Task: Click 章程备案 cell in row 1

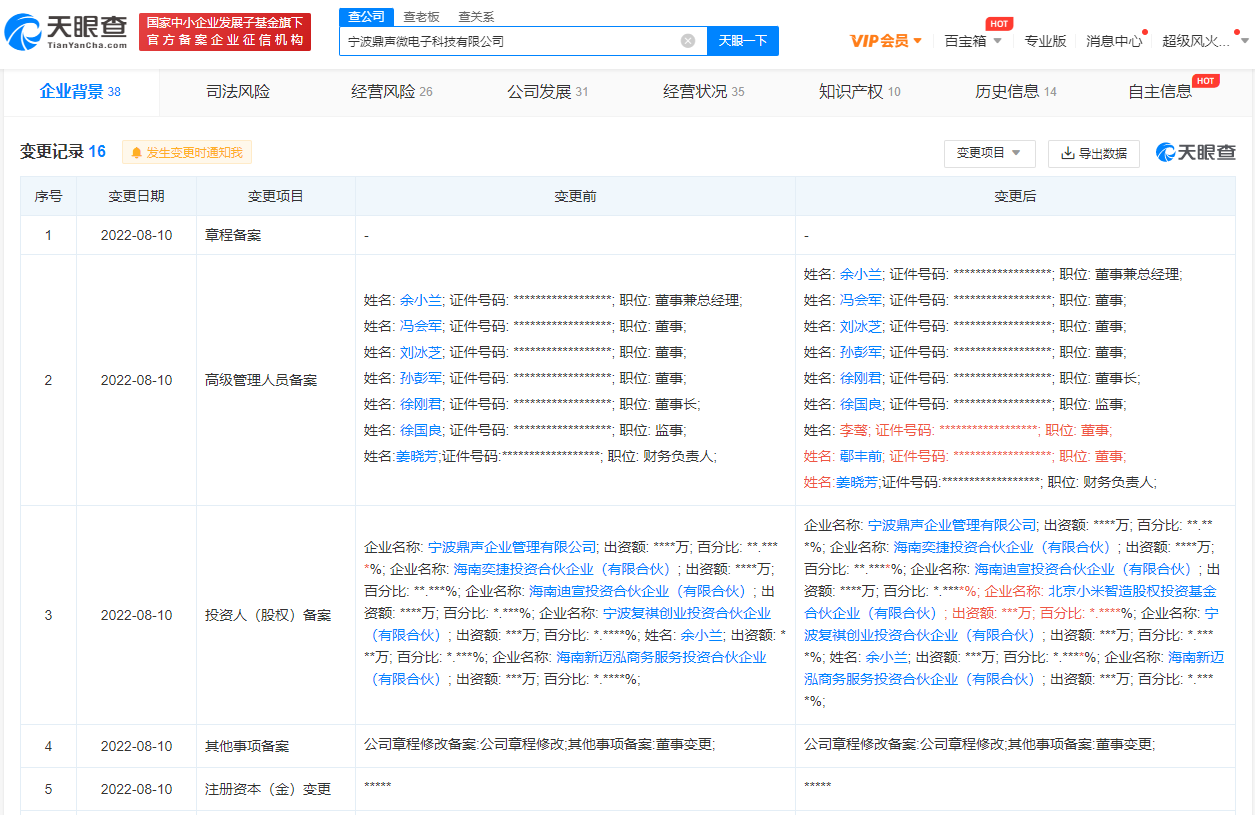Action: pos(276,236)
